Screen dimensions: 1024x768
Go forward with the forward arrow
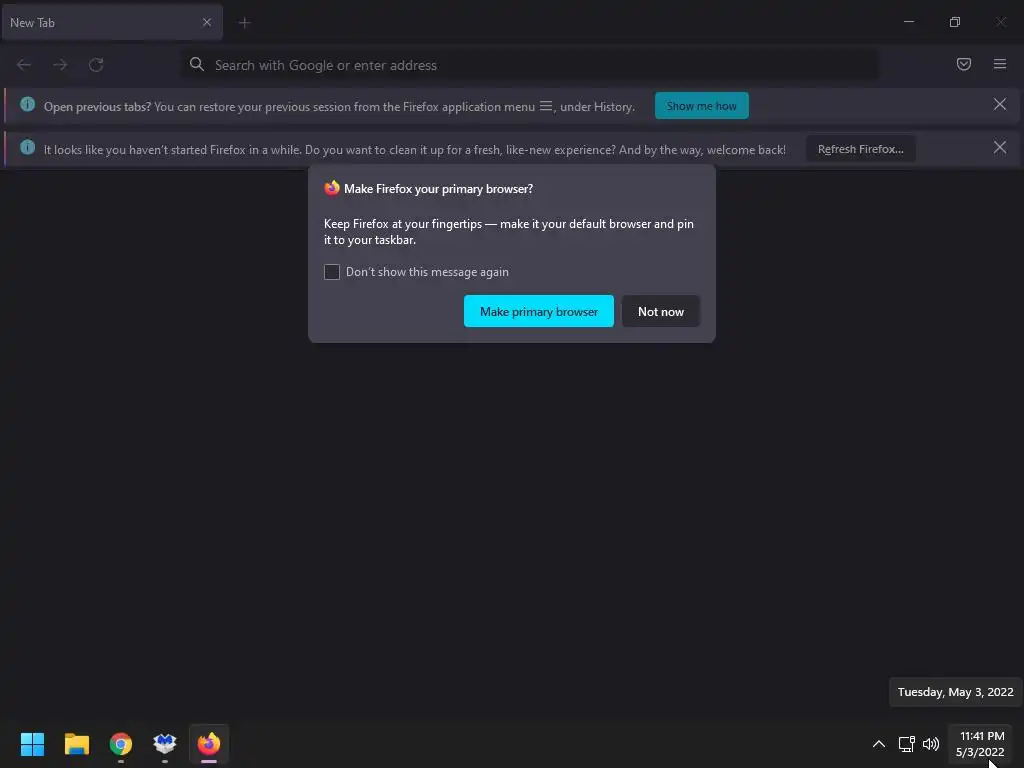click(60, 65)
